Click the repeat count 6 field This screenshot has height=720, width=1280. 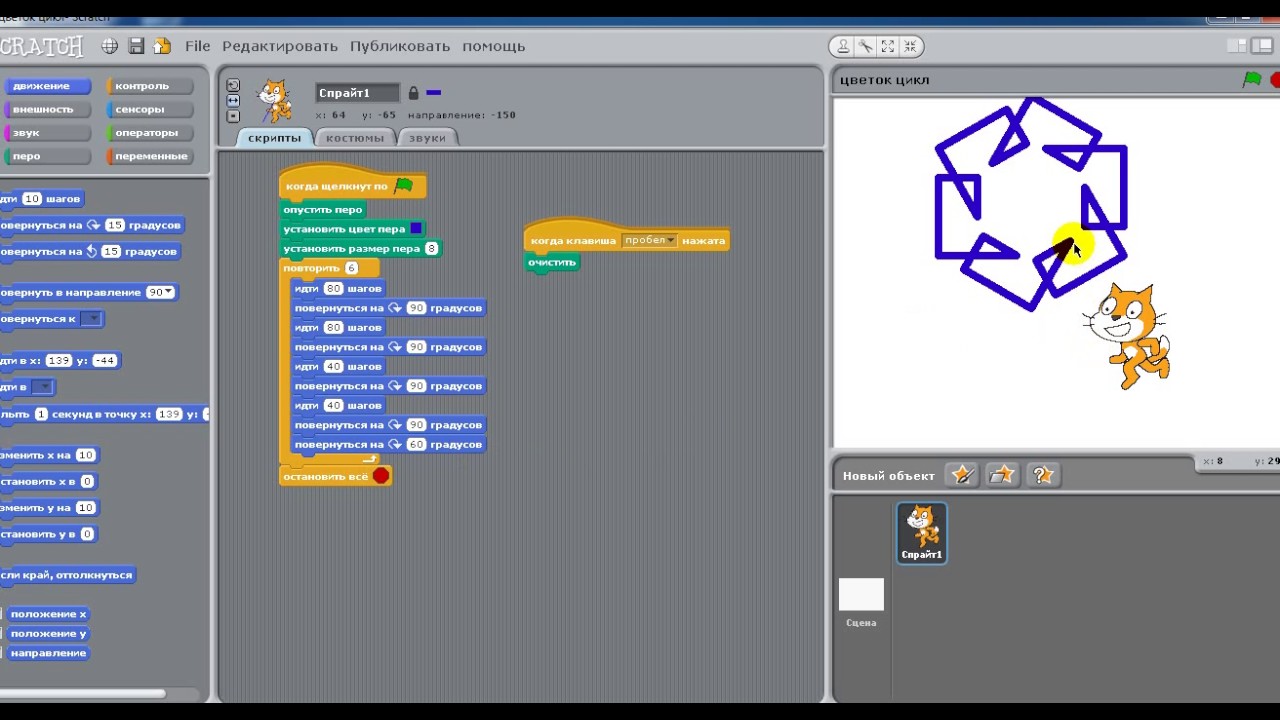tap(351, 268)
